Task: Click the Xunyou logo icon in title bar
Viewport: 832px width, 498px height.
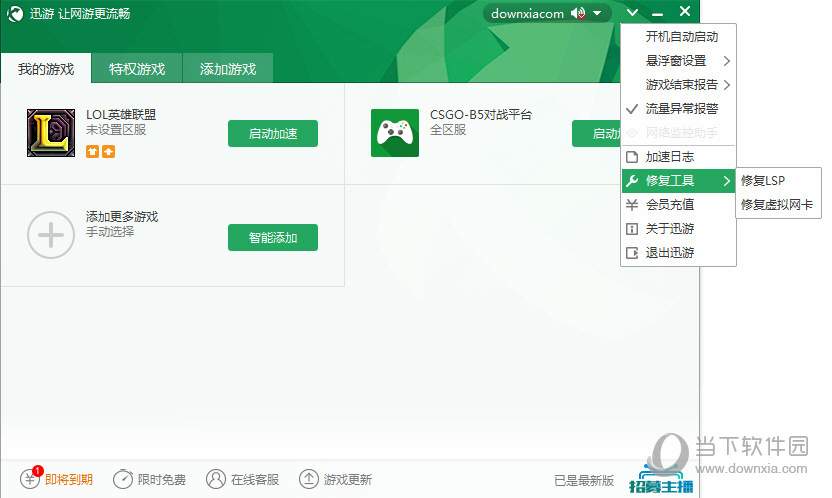Action: coord(15,13)
